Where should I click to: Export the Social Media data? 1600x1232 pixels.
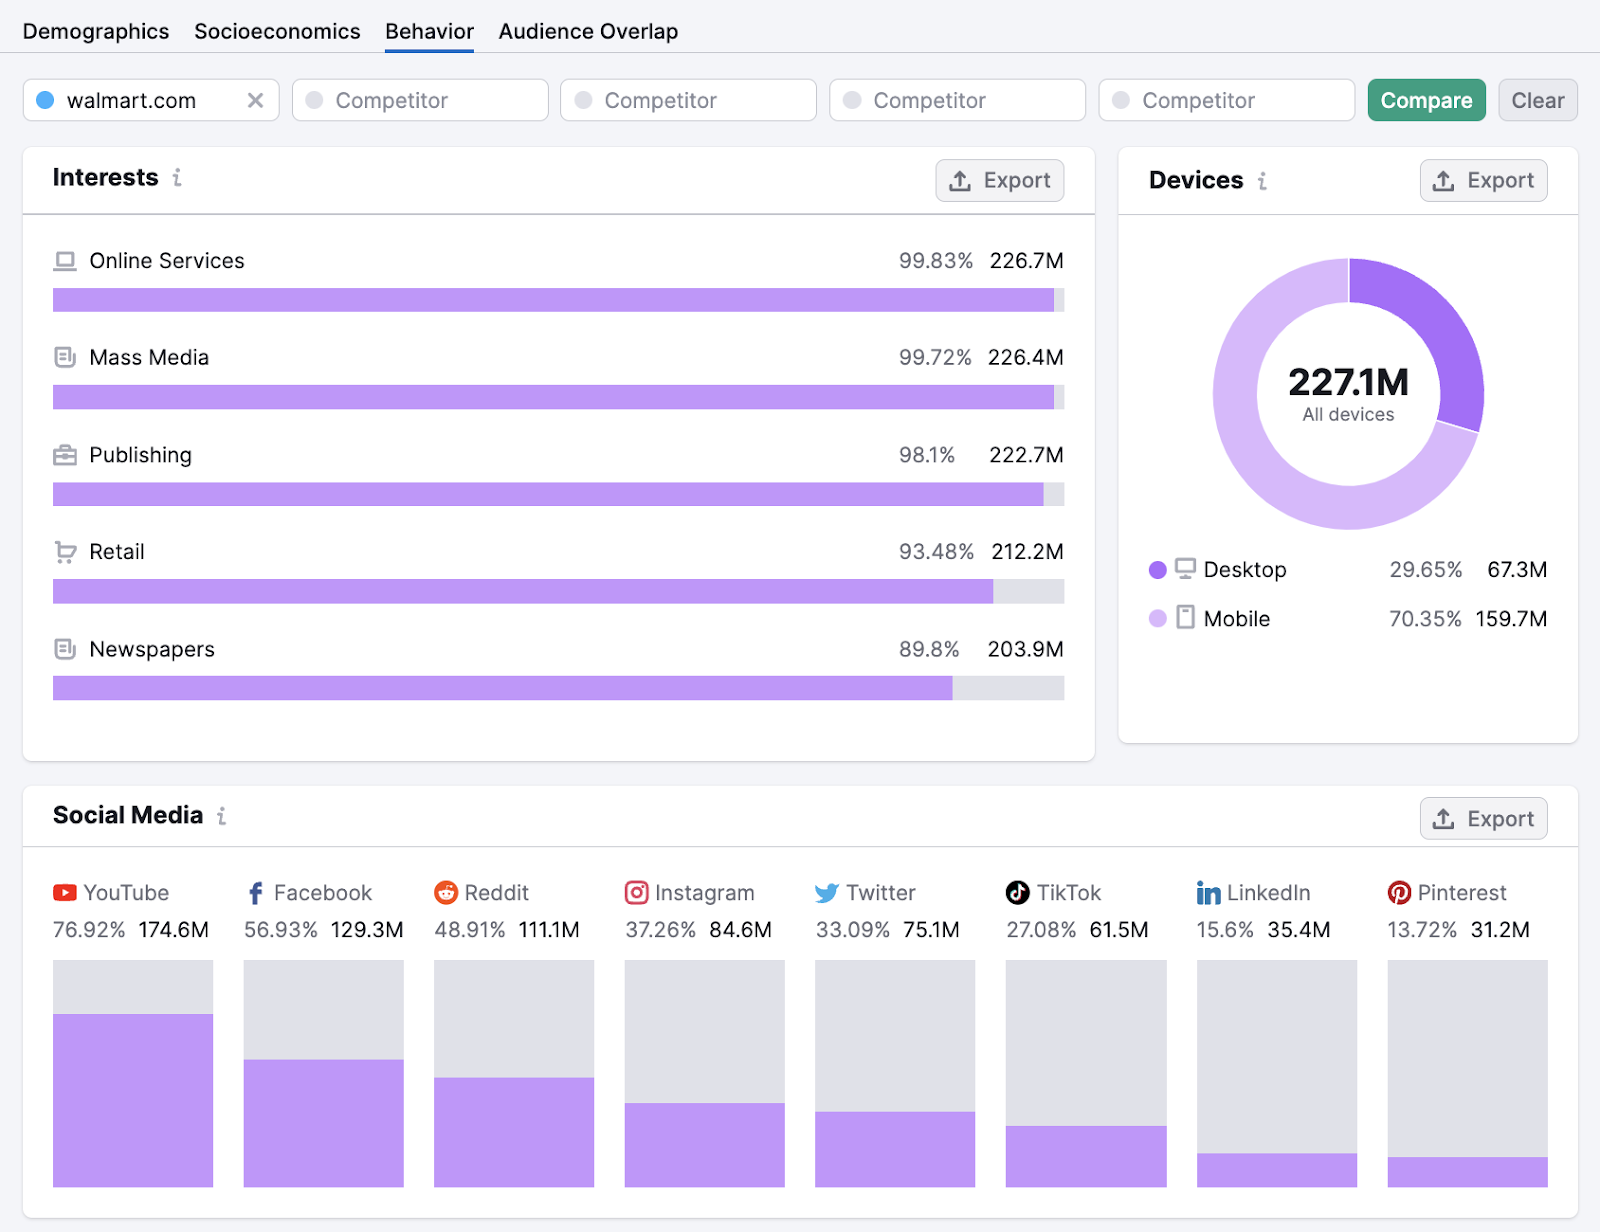[1484, 818]
